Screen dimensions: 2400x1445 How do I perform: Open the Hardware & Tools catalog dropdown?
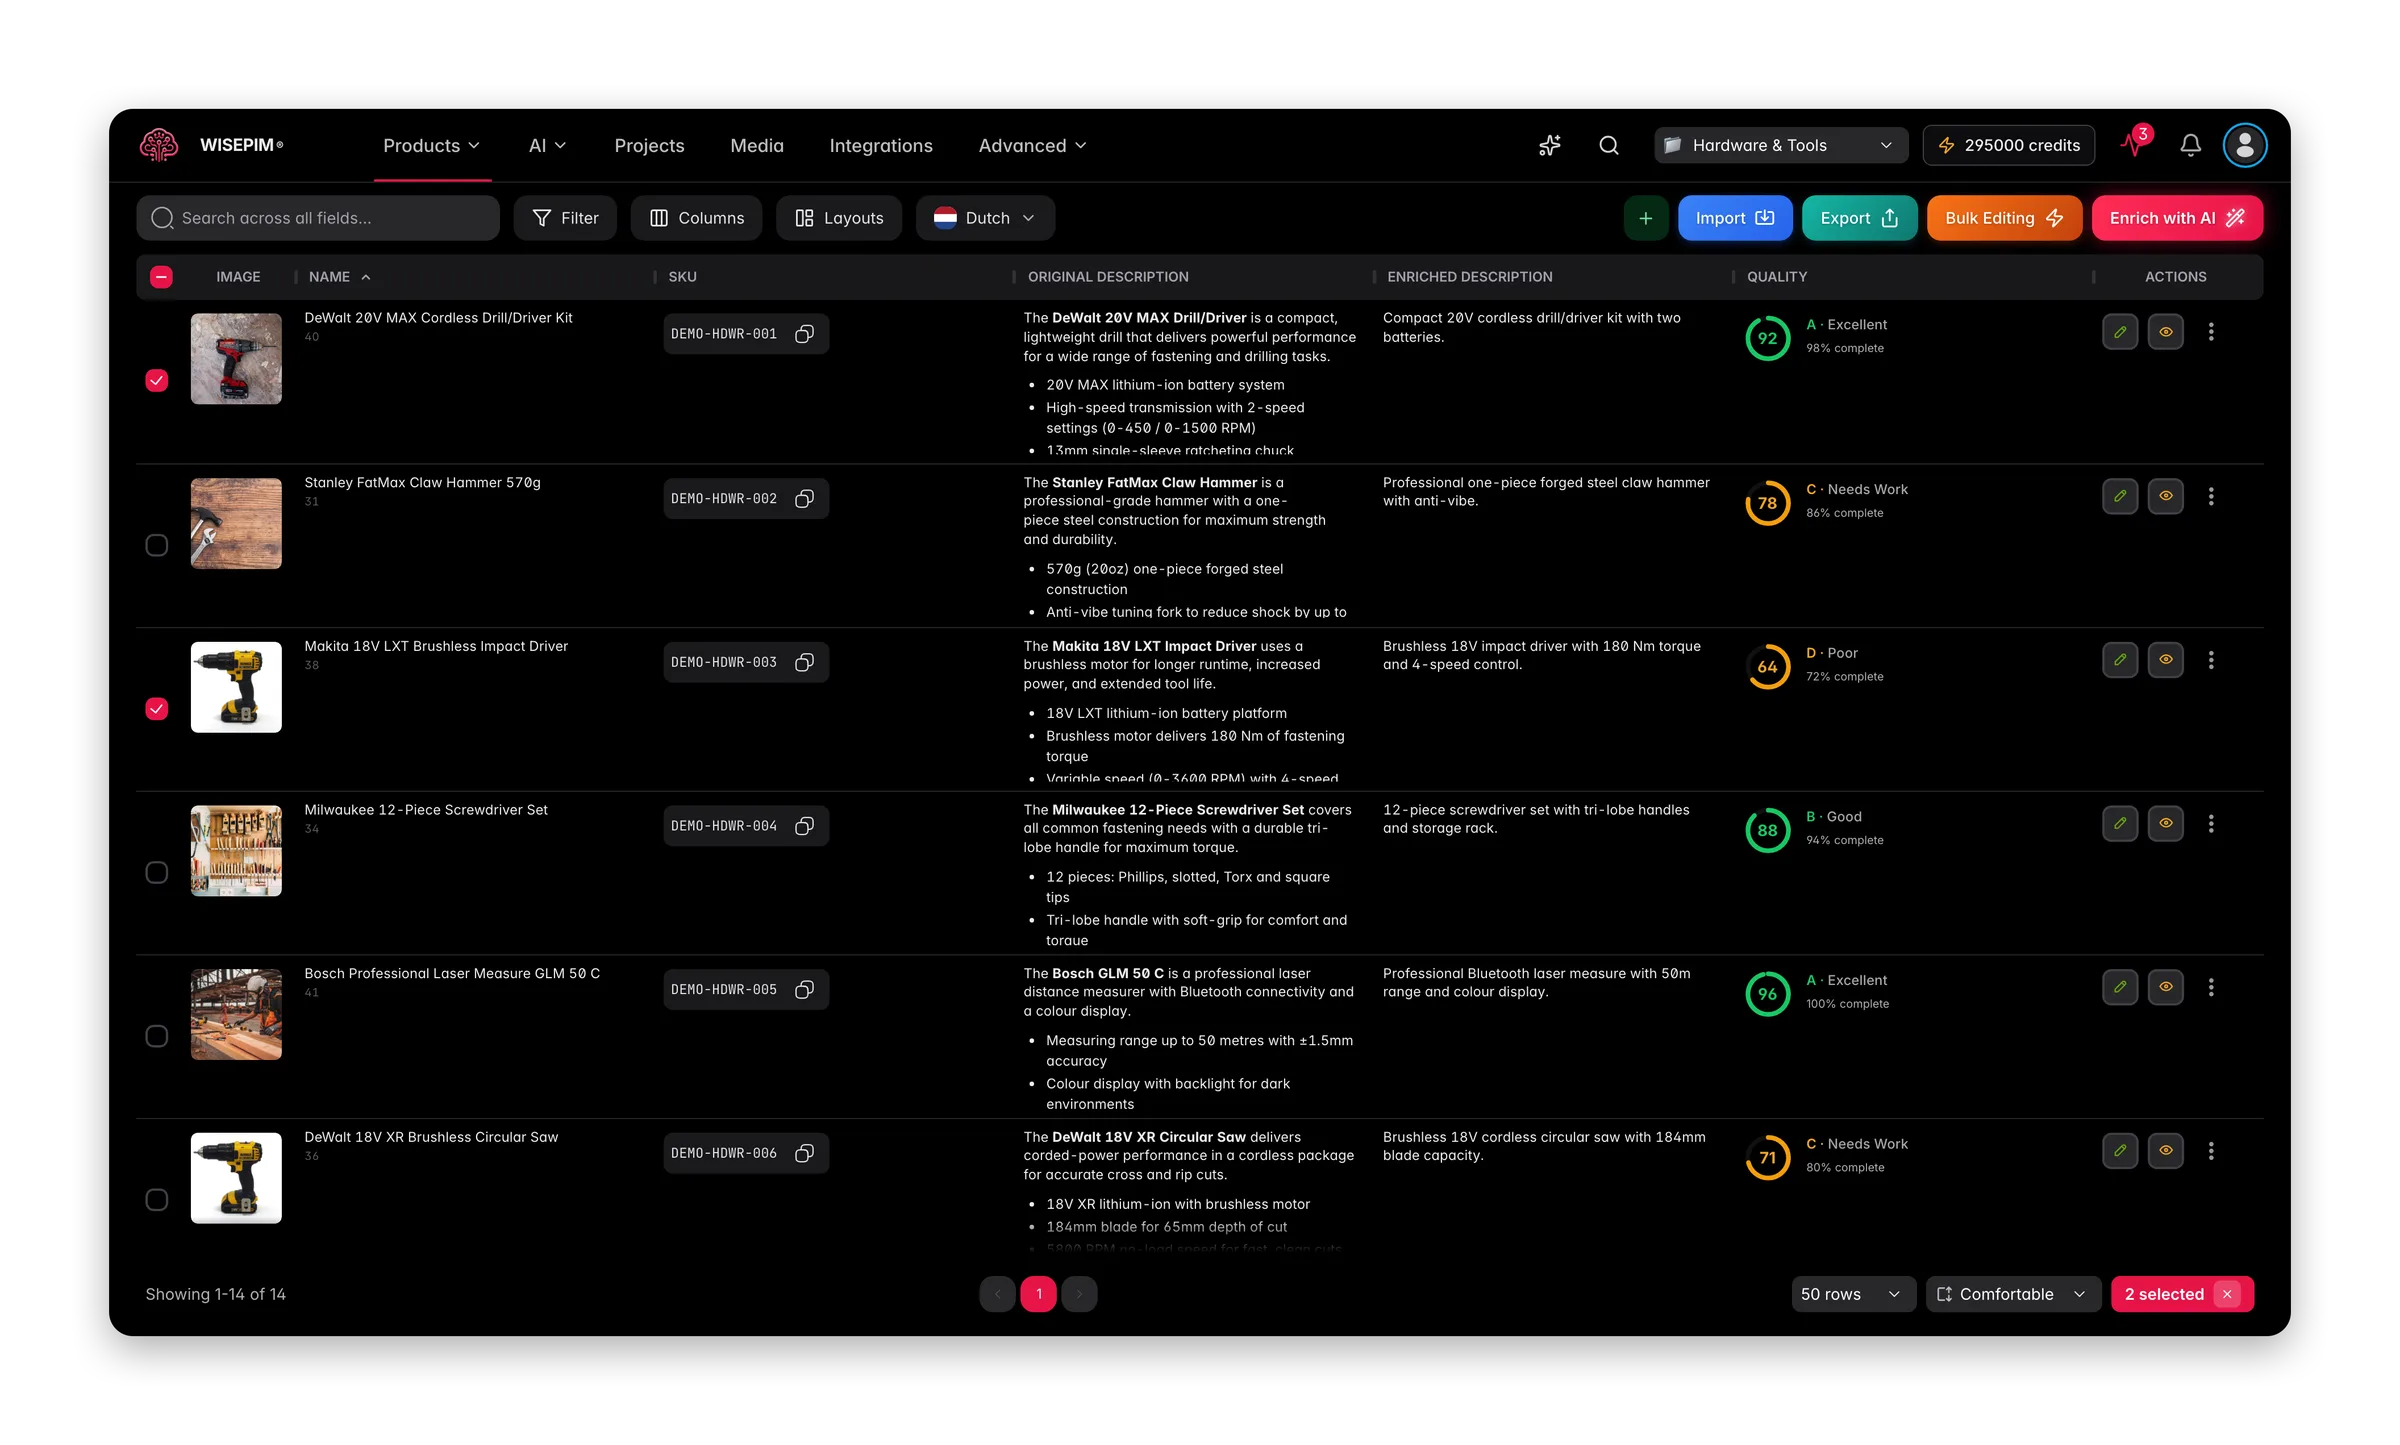click(x=1780, y=146)
